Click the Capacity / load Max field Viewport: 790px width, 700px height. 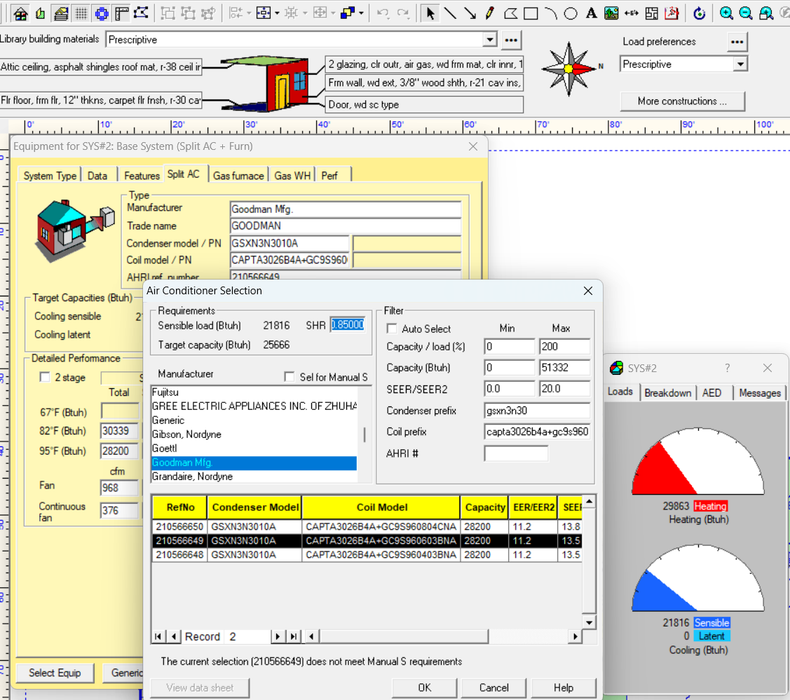564,346
